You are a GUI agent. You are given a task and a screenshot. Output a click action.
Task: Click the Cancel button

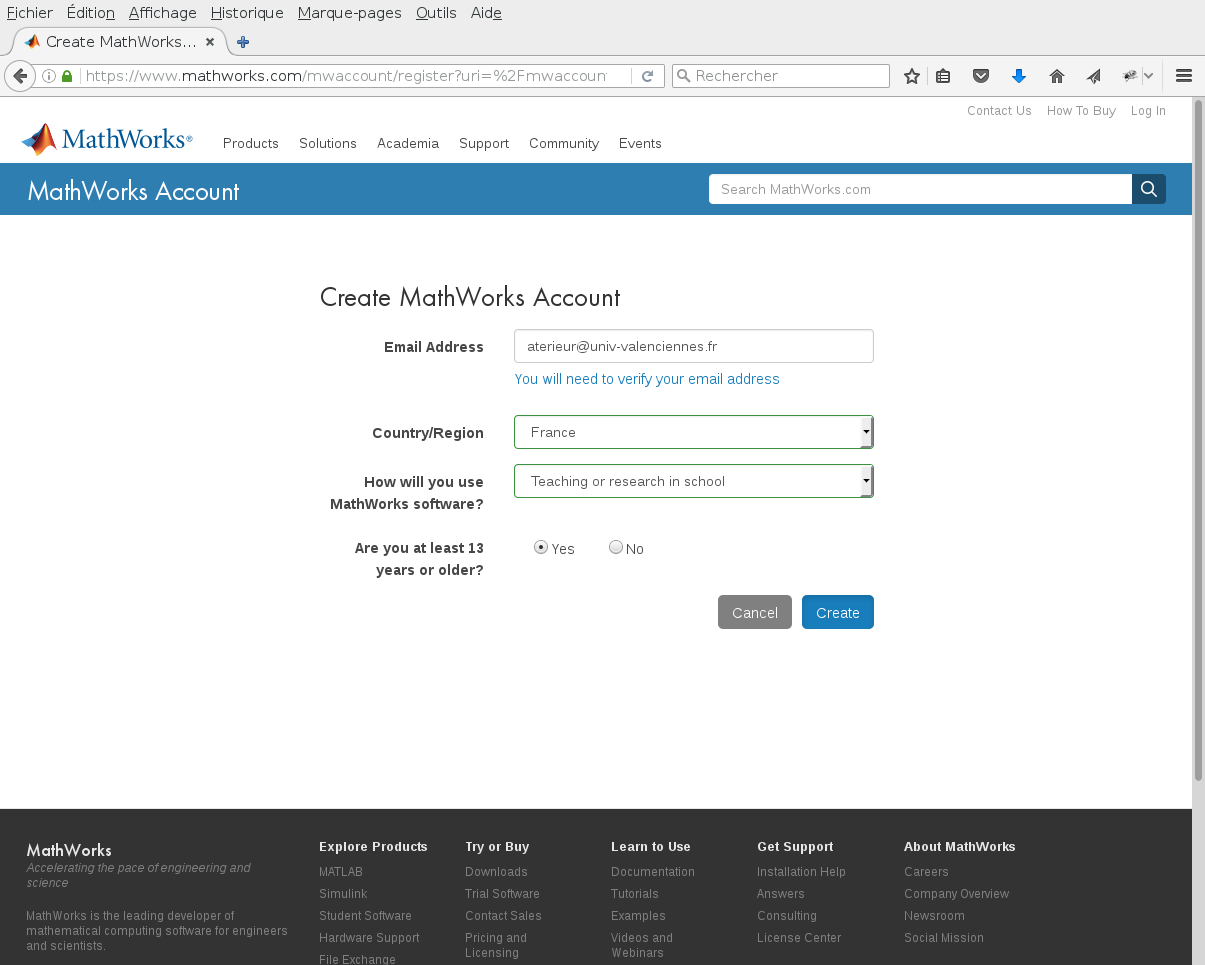click(755, 612)
